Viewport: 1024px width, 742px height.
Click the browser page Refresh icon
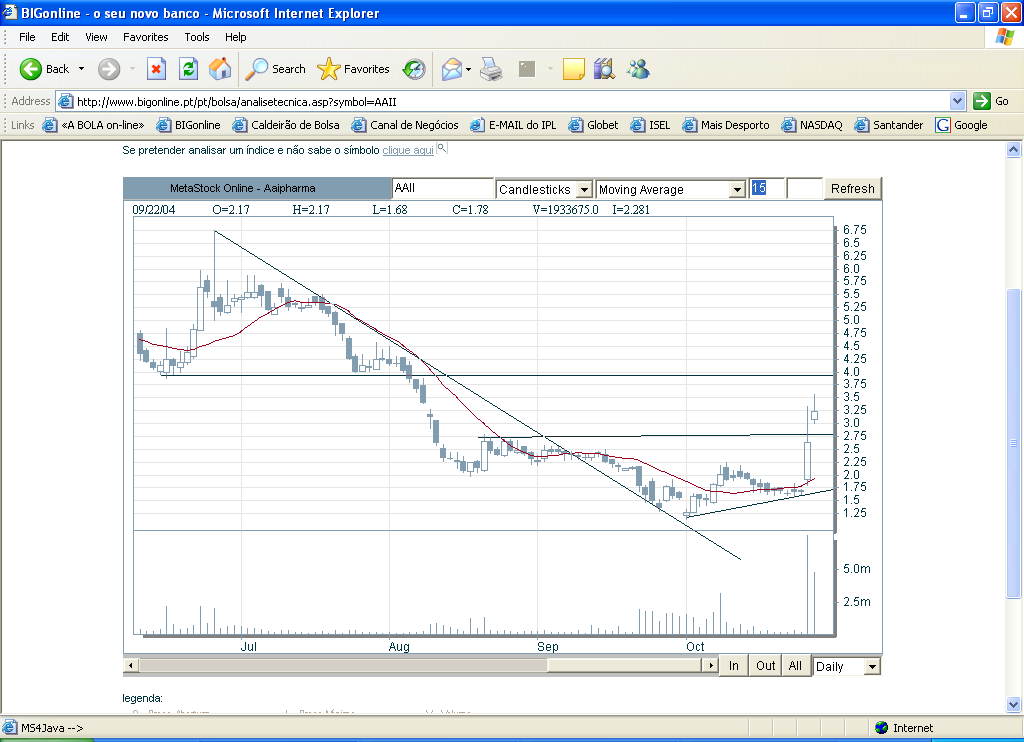click(188, 69)
